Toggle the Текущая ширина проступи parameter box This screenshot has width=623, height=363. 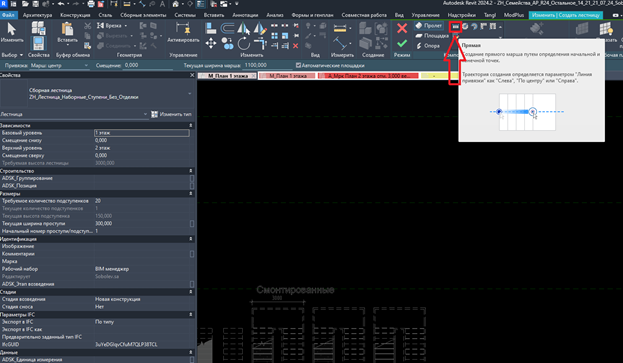point(192,224)
